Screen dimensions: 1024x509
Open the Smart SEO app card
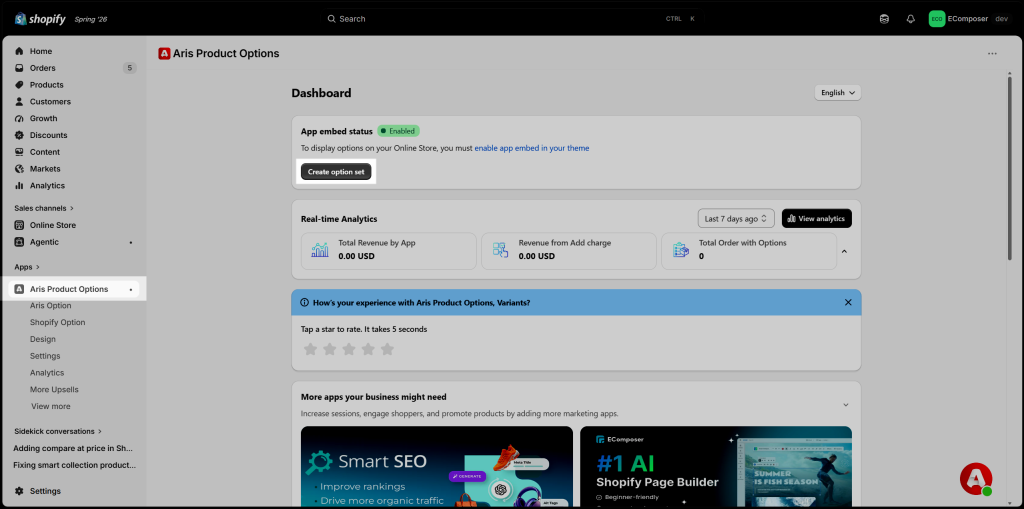tap(437, 468)
